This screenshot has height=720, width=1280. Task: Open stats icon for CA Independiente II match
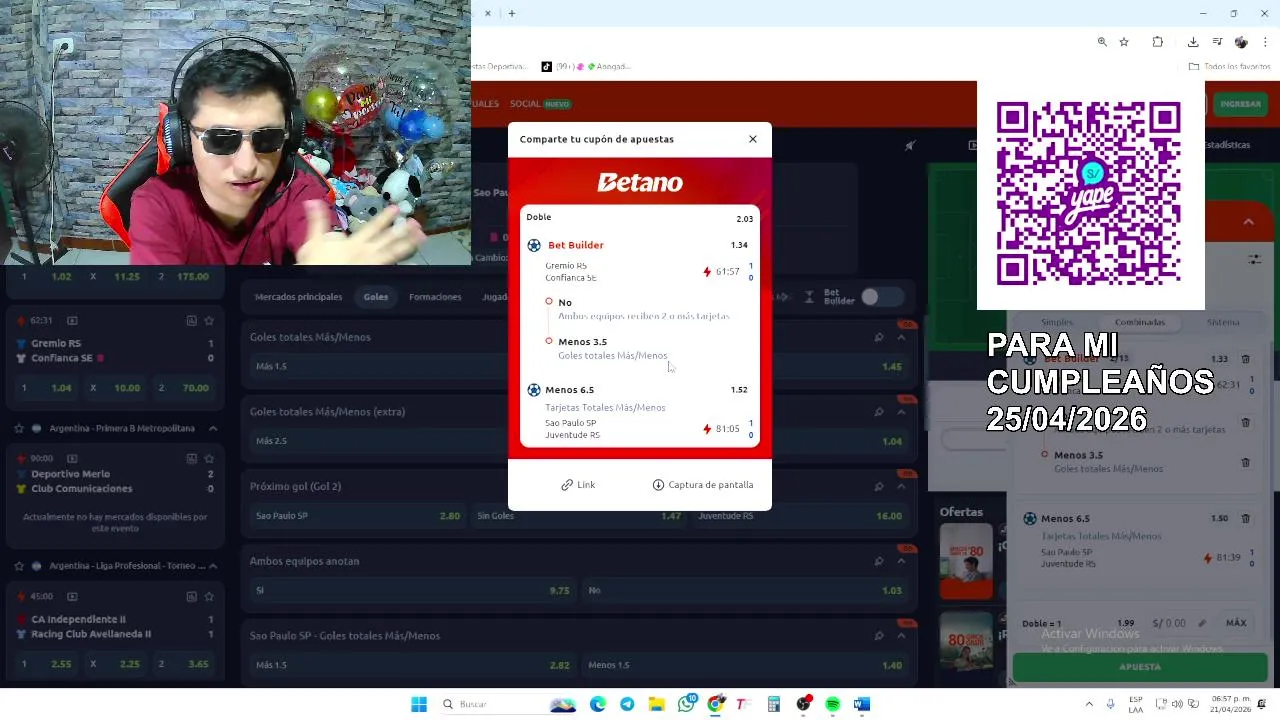(191, 597)
